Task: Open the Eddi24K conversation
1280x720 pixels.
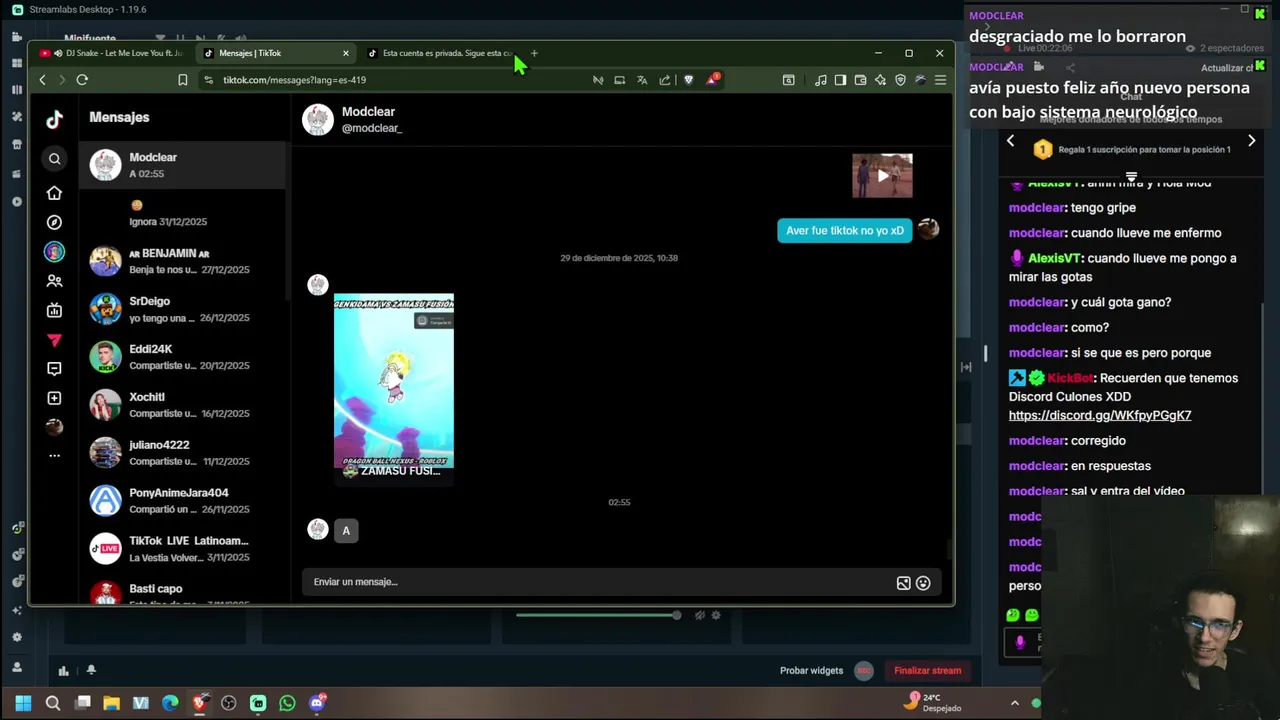Action: tap(183, 357)
